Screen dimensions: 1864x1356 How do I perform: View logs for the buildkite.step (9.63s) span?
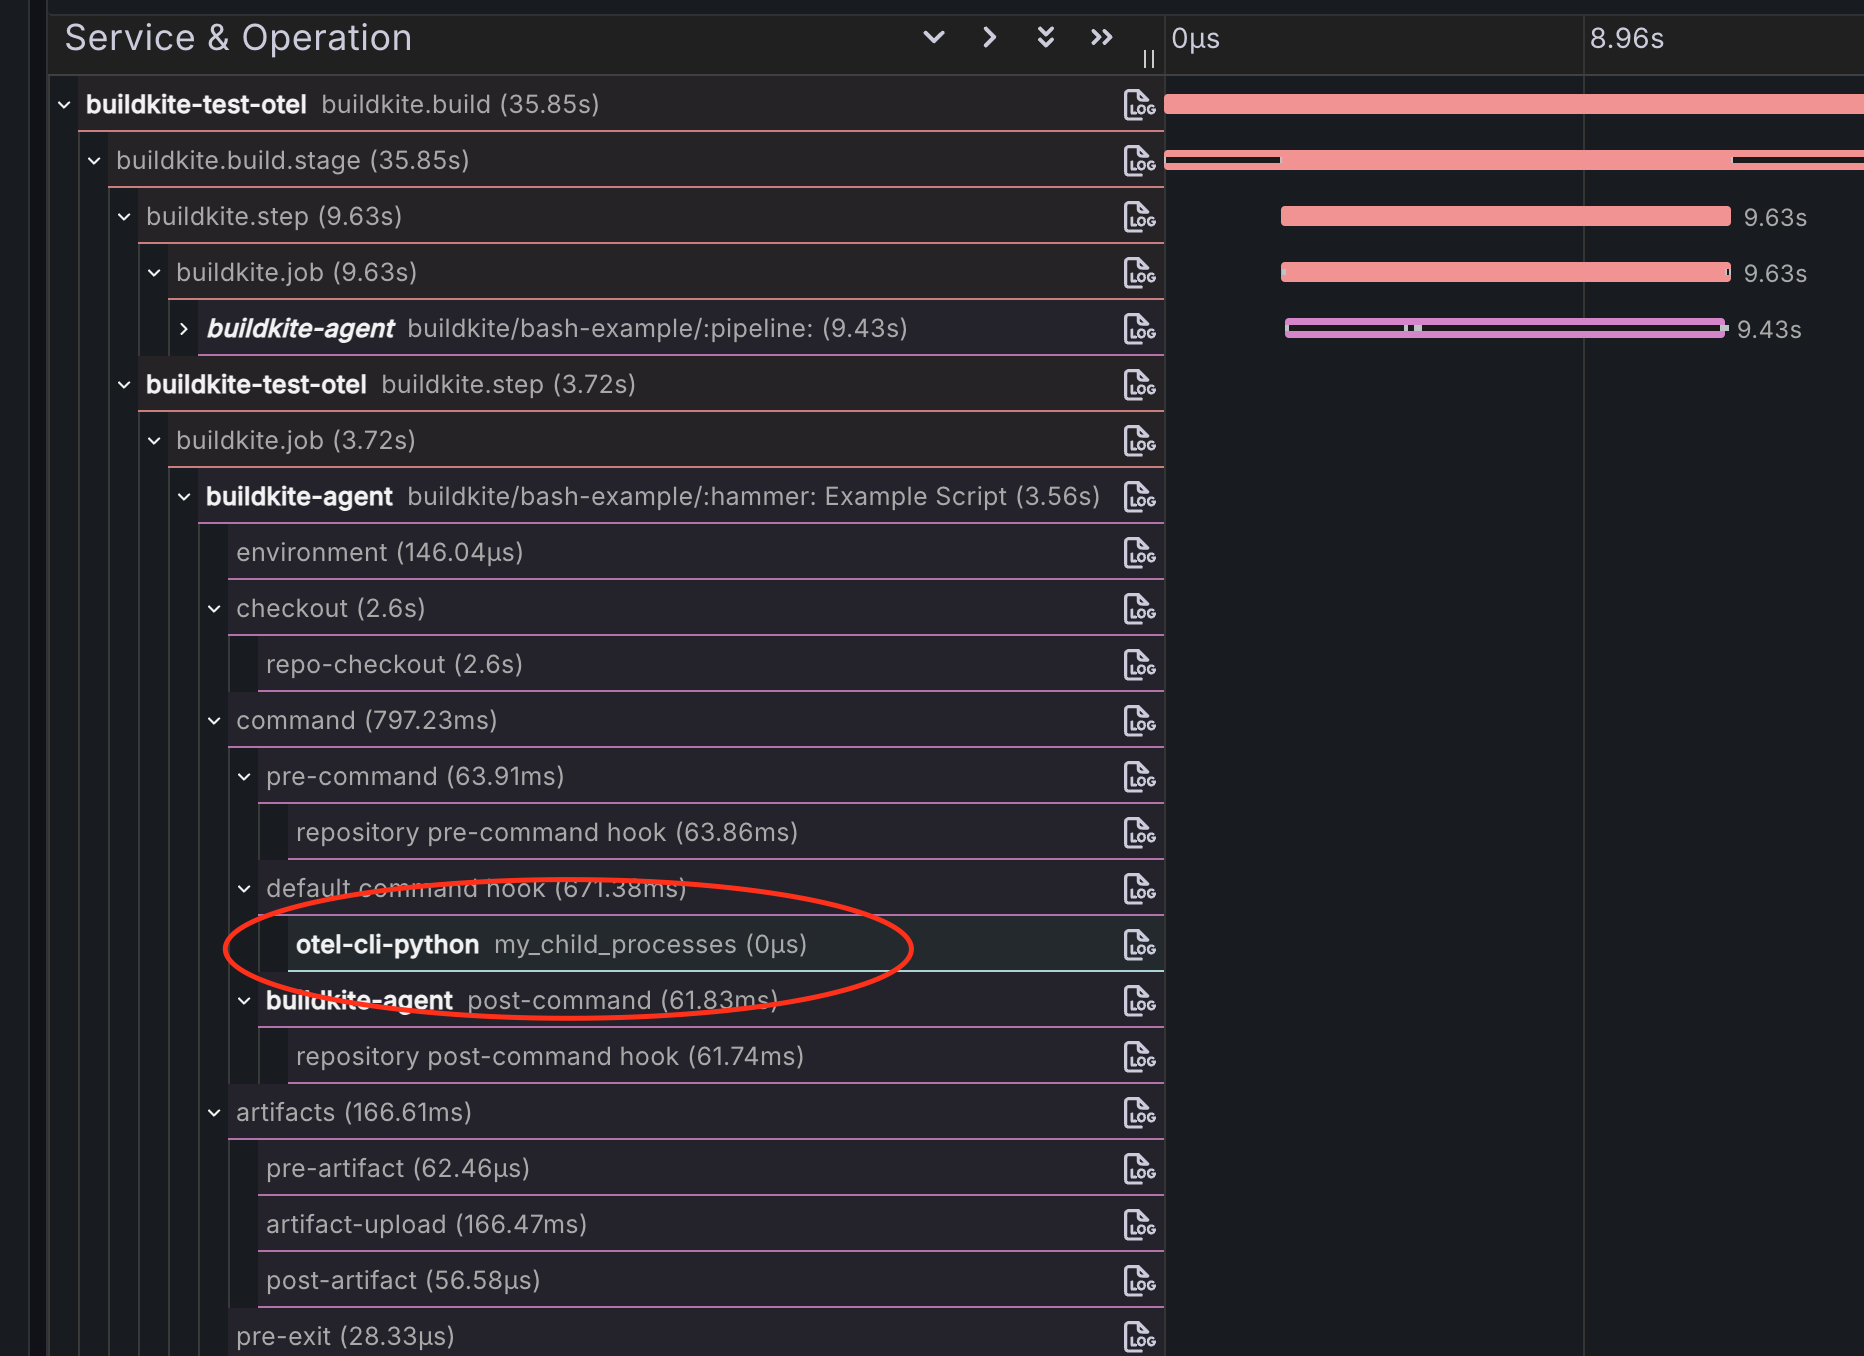point(1139,217)
